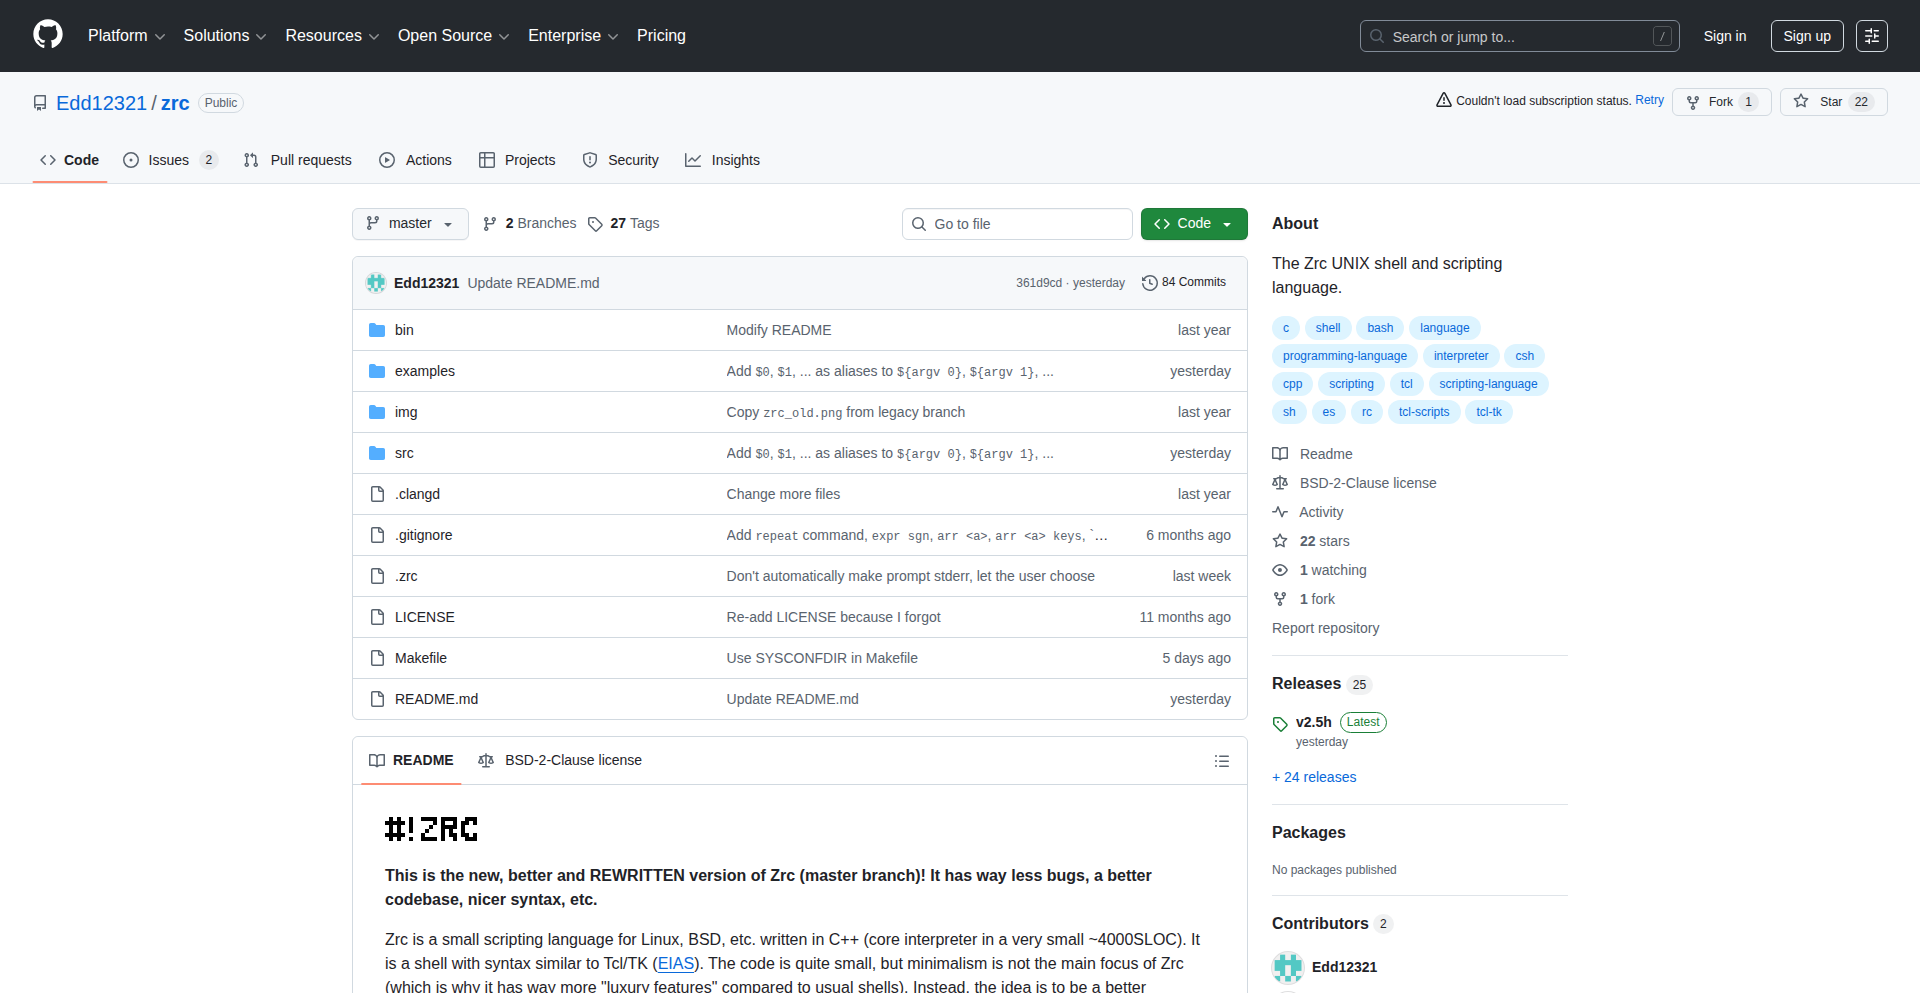Click Report repository link
The image size is (1920, 993).
coord(1325,628)
